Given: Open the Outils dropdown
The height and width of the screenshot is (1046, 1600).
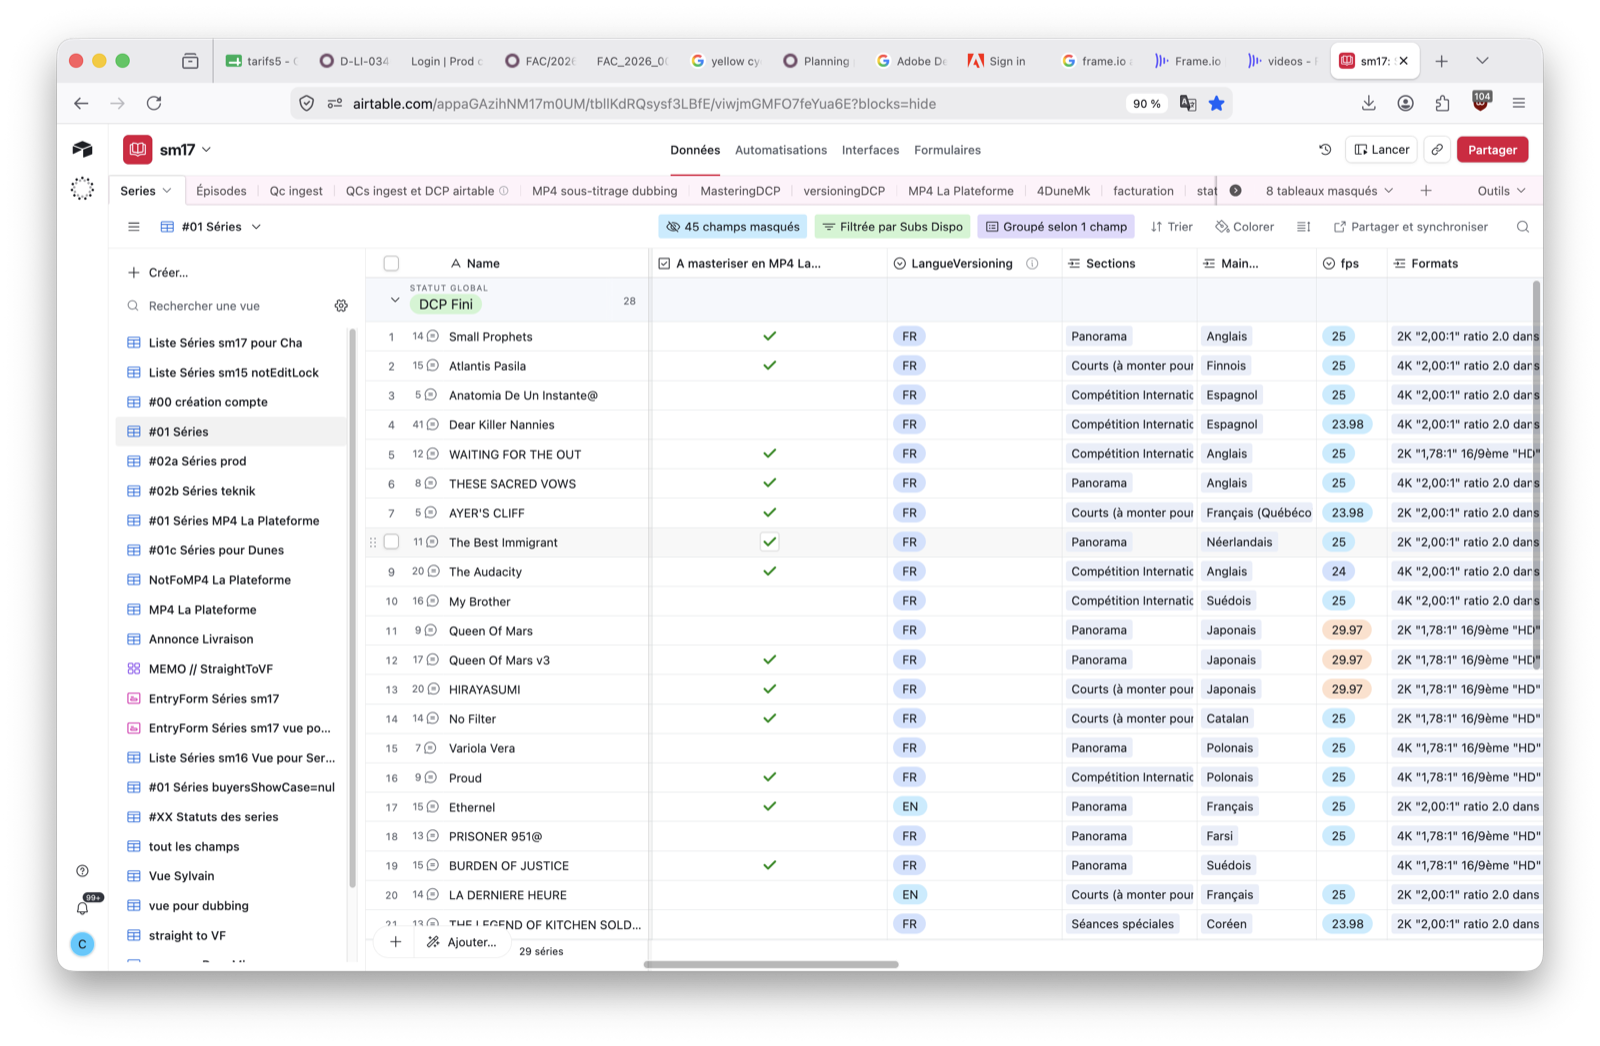Looking at the screenshot, I should (x=1501, y=191).
